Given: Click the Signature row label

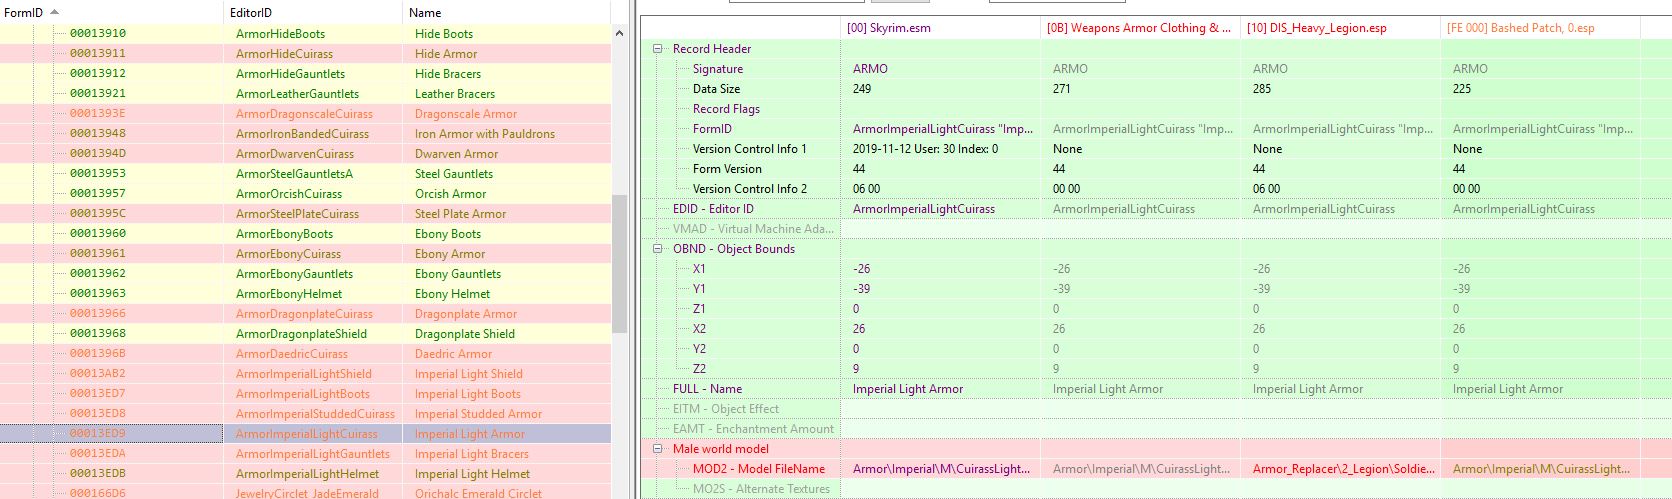Looking at the screenshot, I should pyautogui.click(x=717, y=69).
